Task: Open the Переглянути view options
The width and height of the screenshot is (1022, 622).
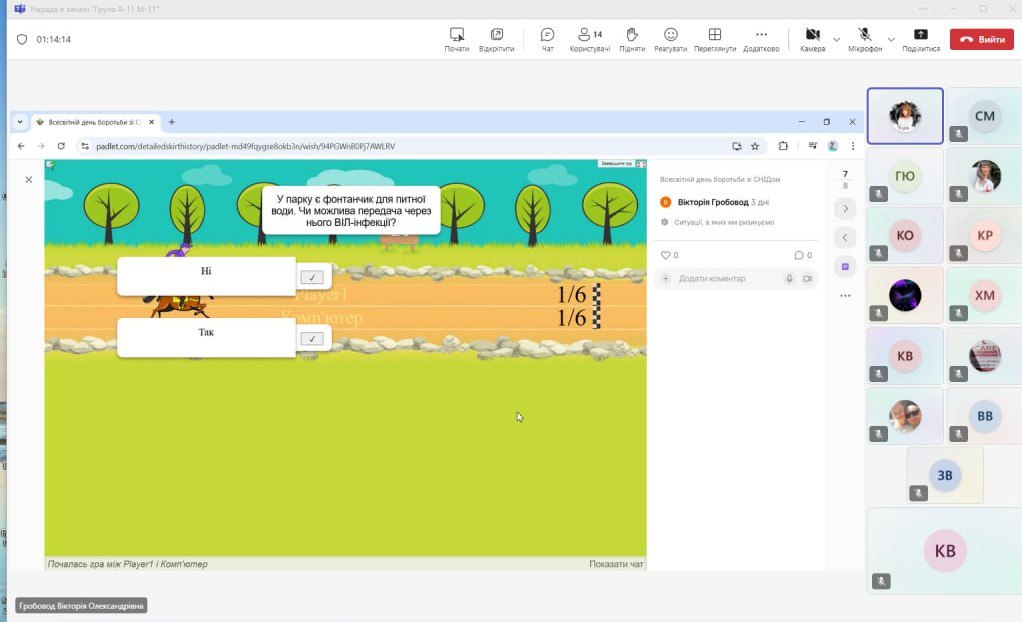Action: (714, 39)
